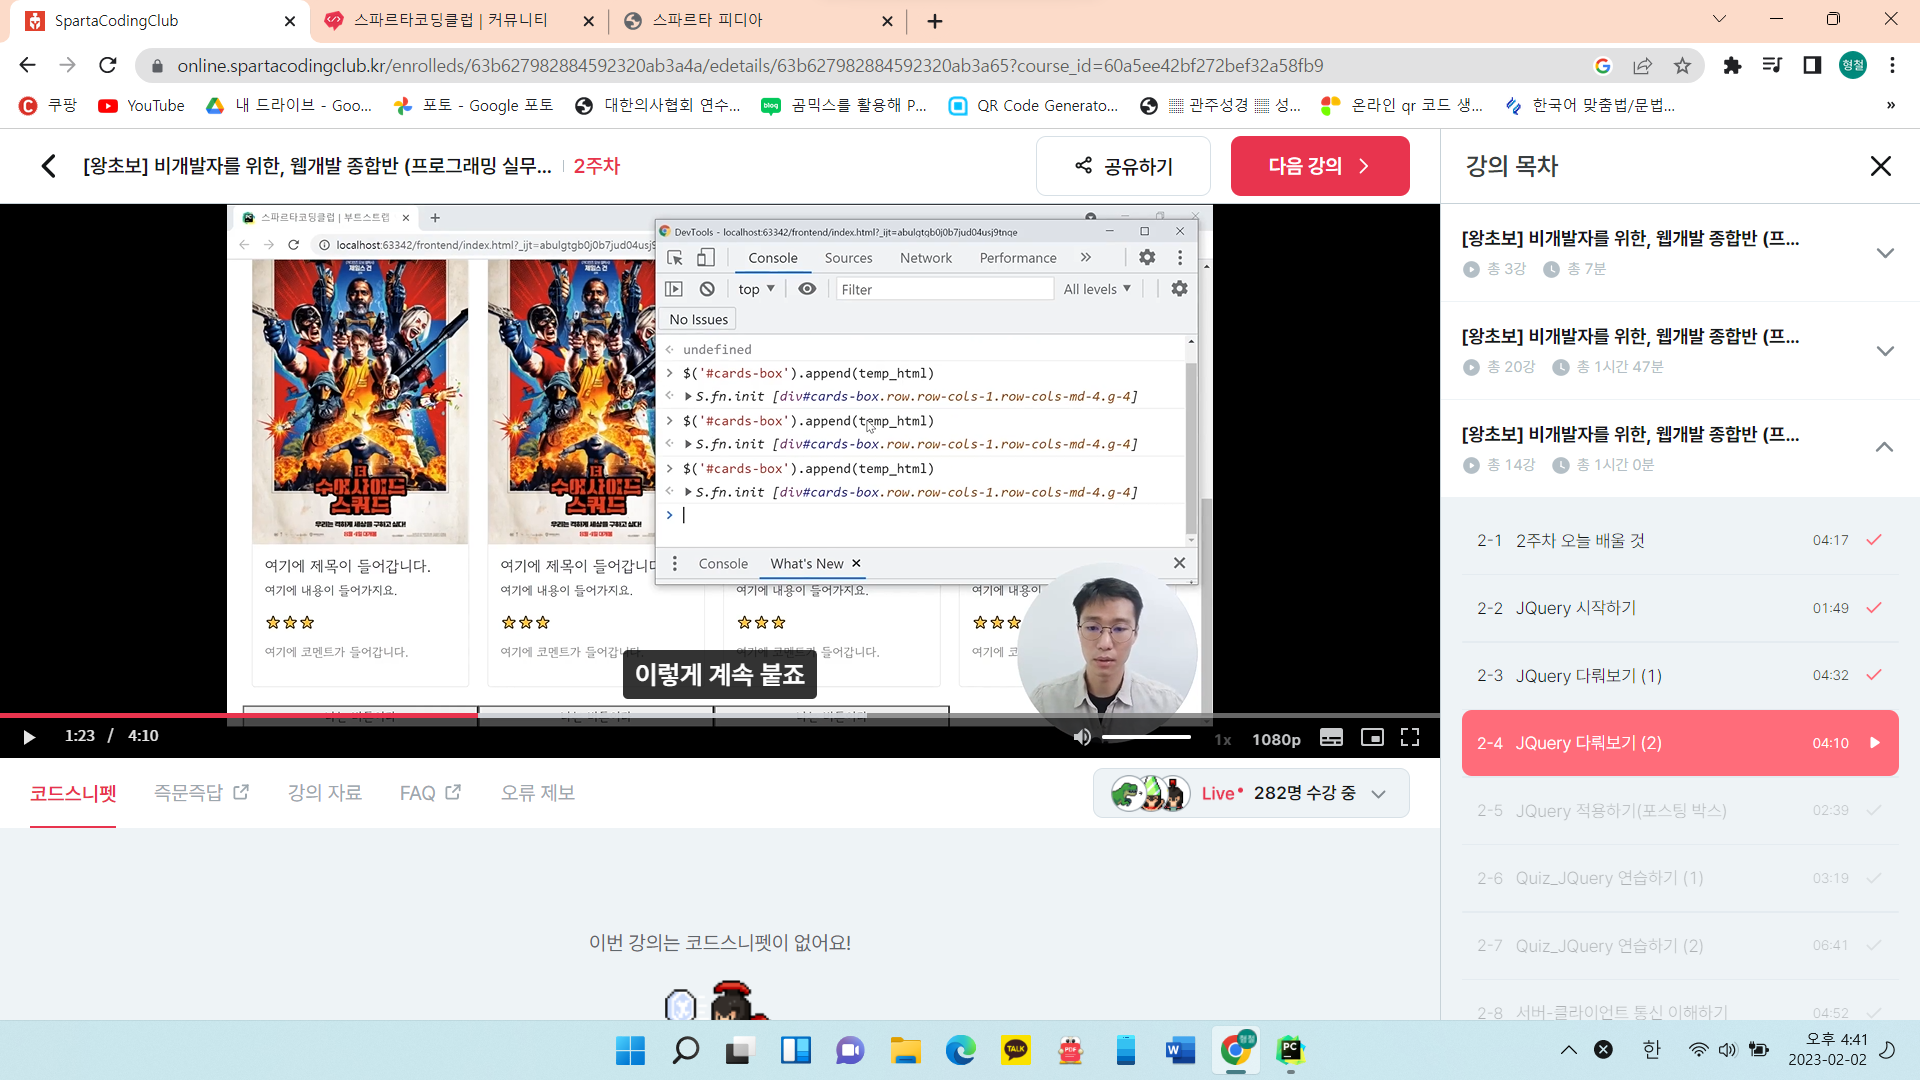Open 쿠팡 bookmark
1920x1080 pixels.
48,105
